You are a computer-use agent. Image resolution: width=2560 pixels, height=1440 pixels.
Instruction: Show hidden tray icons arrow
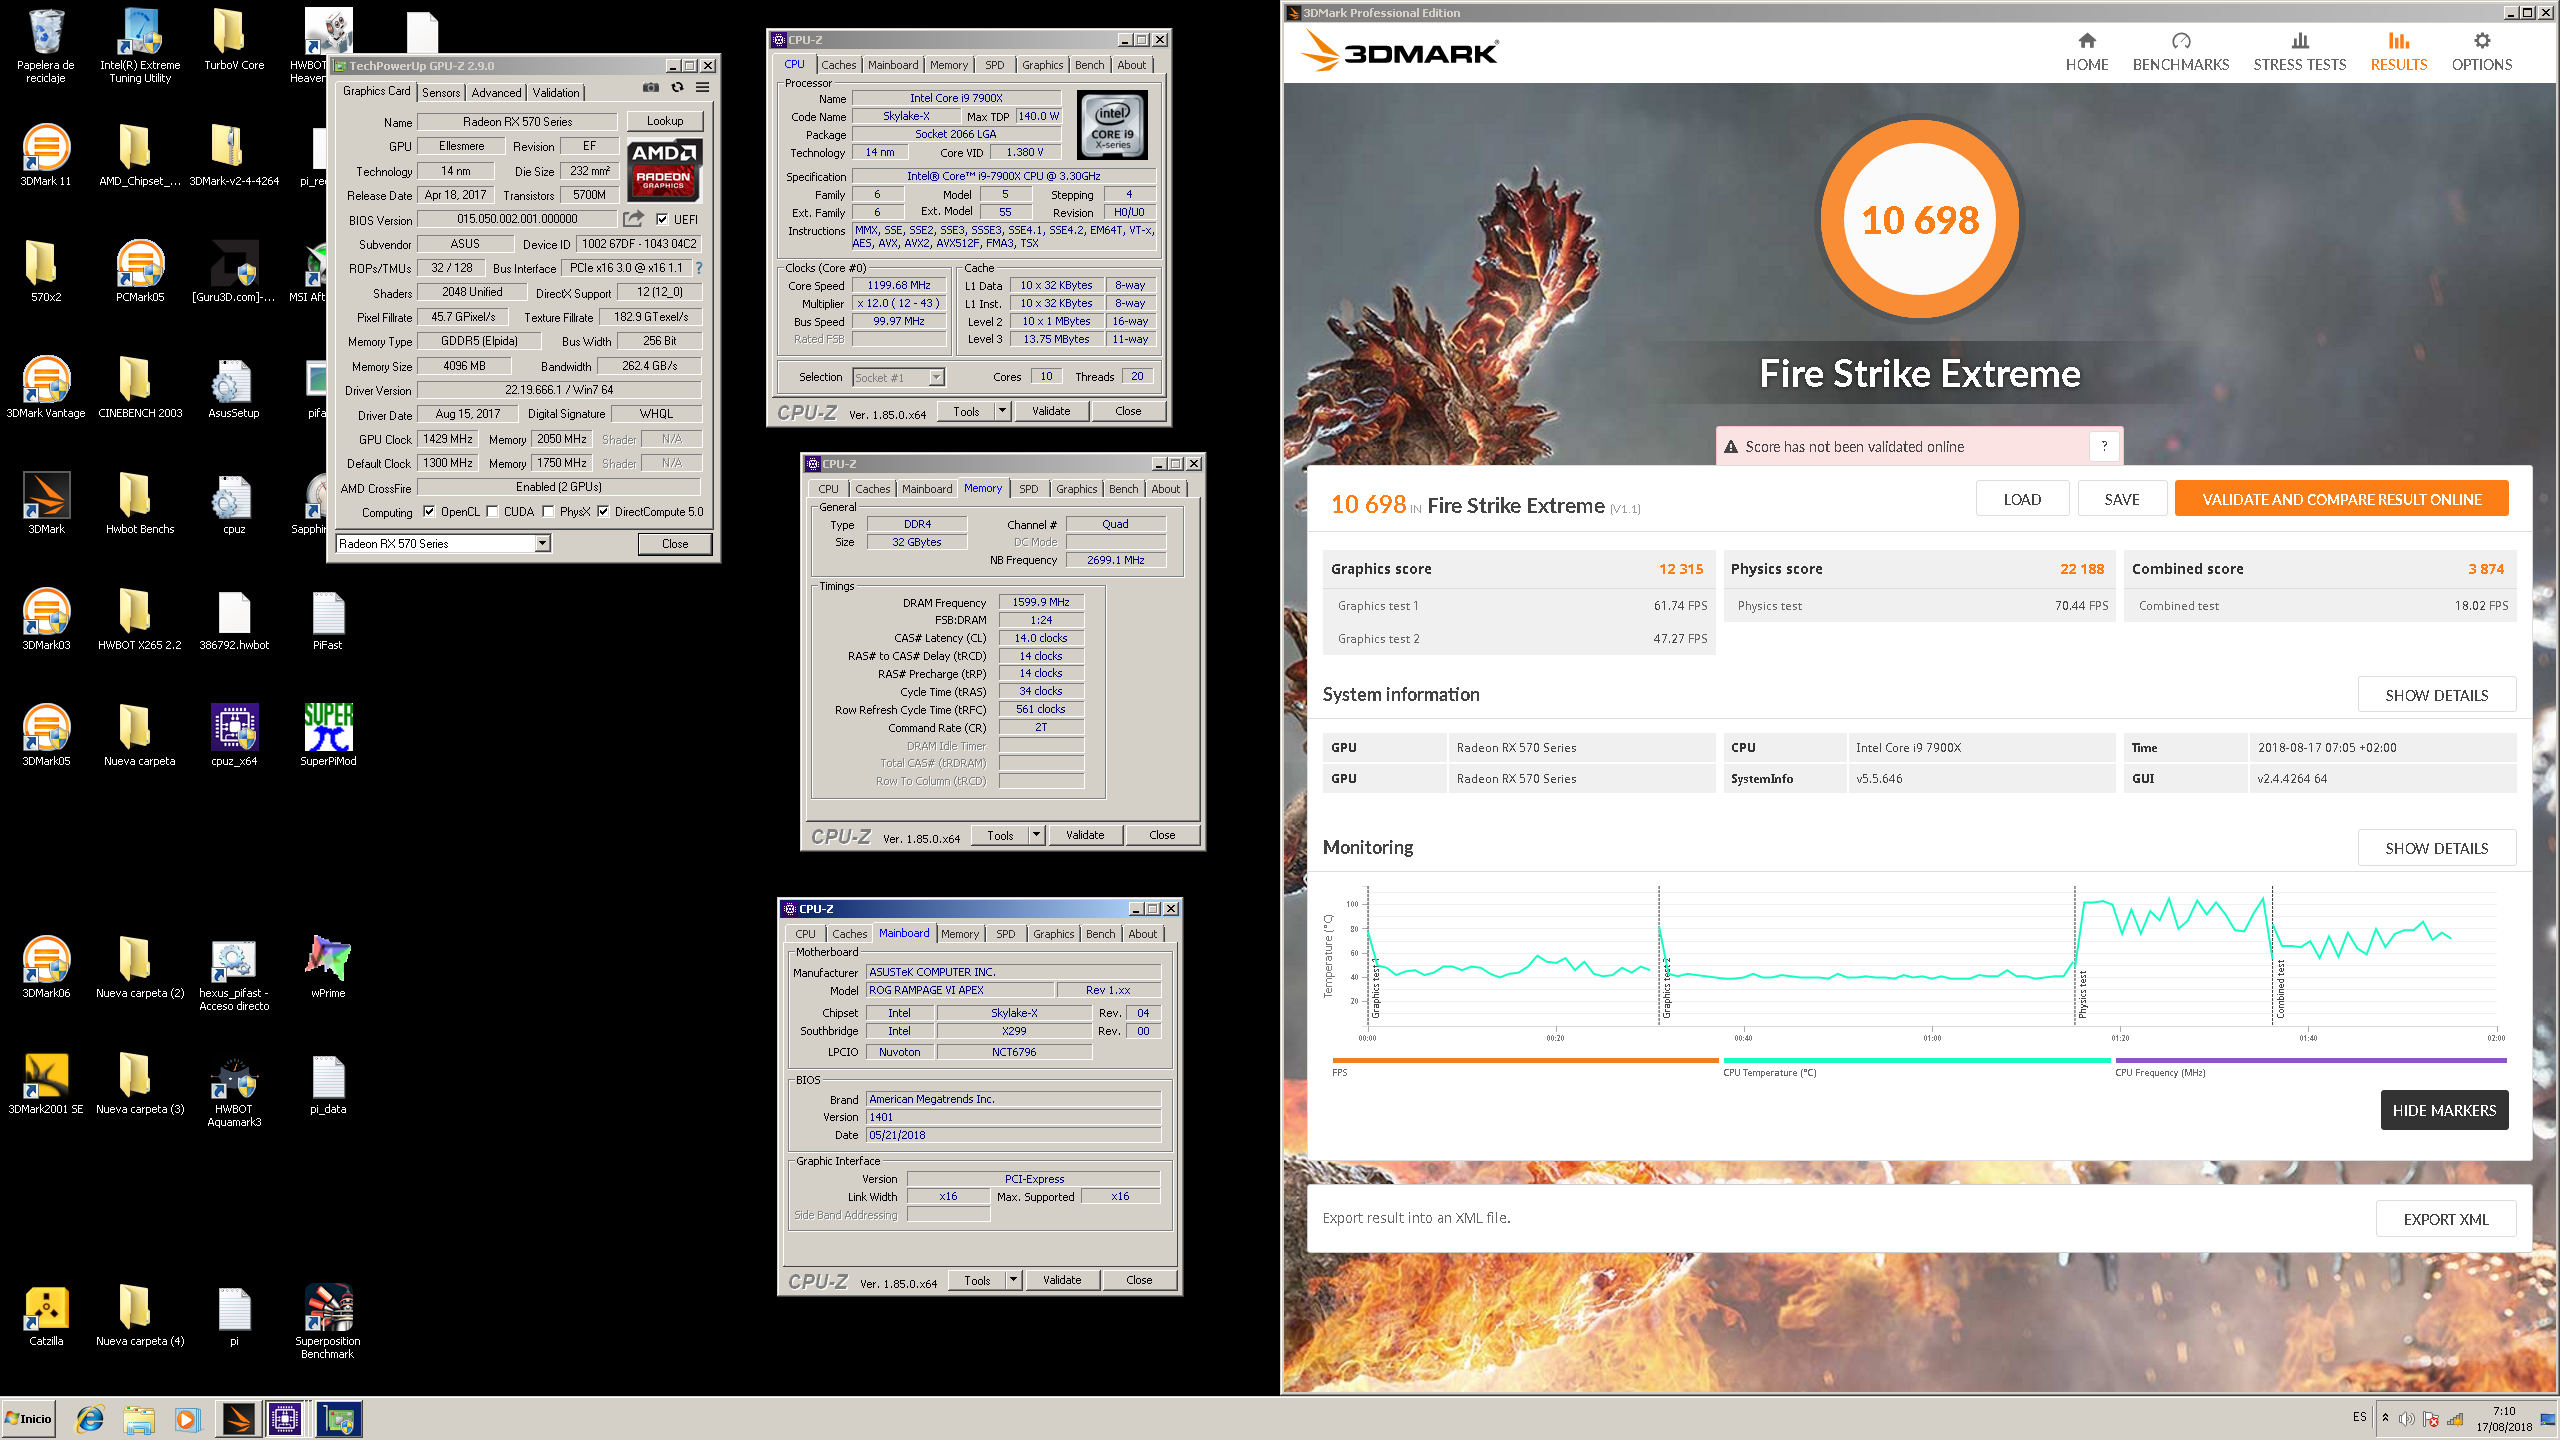(2385, 1418)
